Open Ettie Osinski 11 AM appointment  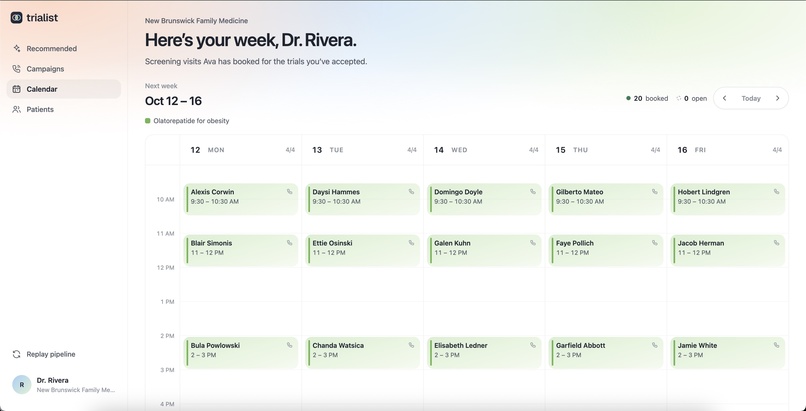tap(362, 250)
